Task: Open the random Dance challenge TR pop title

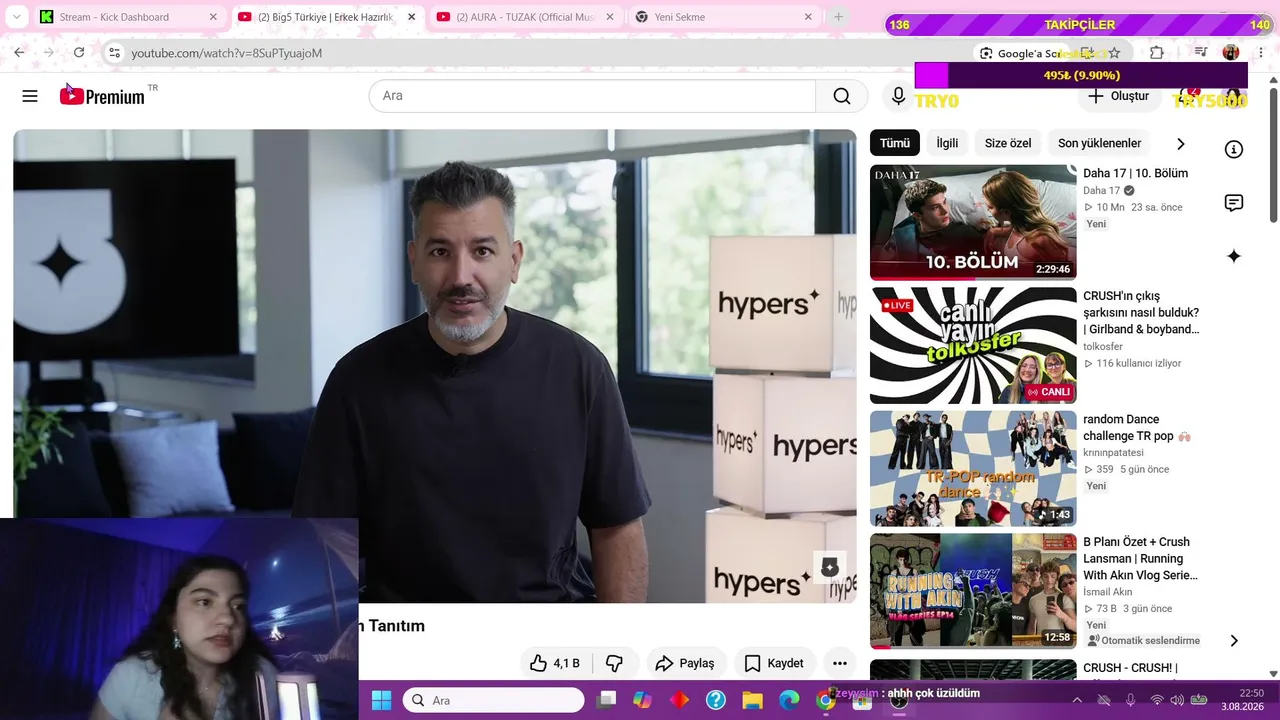Action: (x=1137, y=428)
